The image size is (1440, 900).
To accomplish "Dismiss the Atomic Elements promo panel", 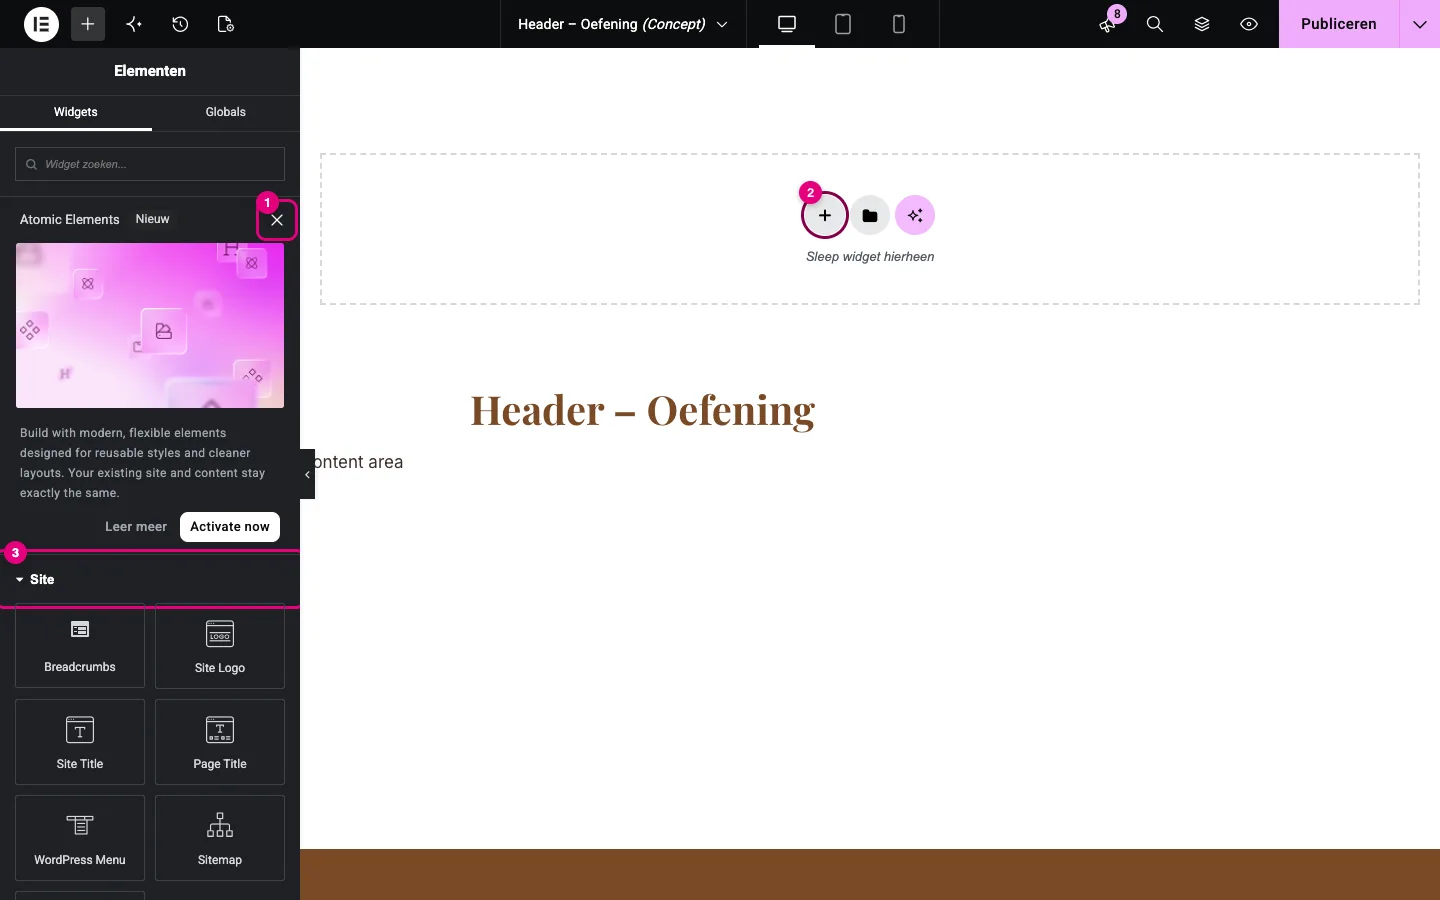I will point(277,220).
